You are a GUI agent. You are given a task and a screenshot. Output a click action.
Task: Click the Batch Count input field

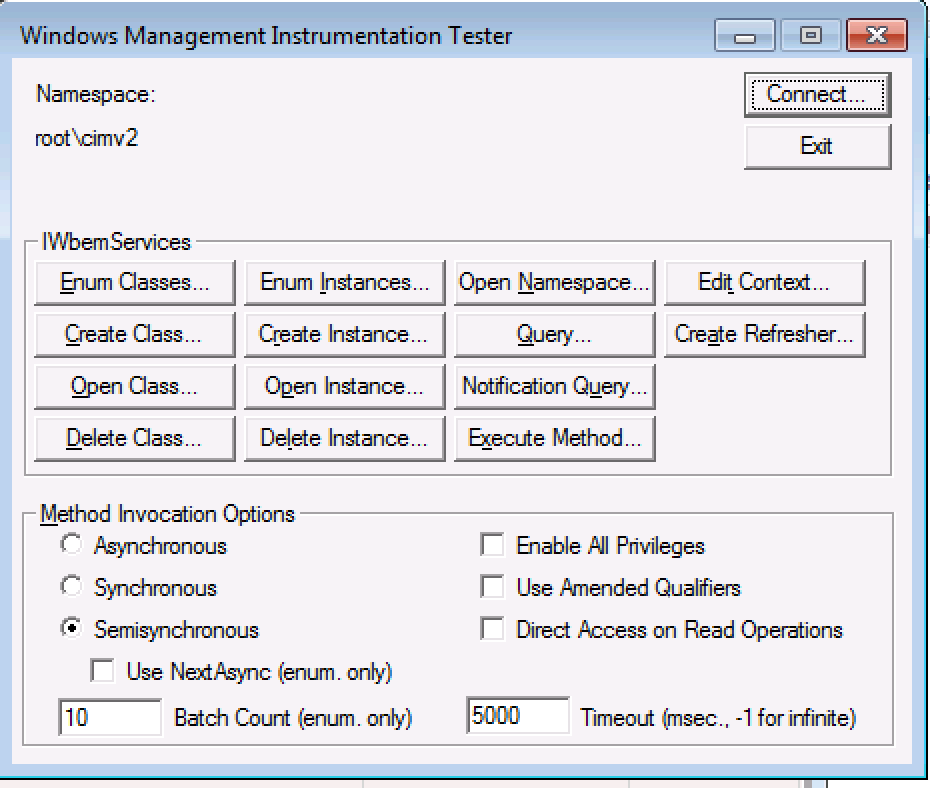(110, 717)
